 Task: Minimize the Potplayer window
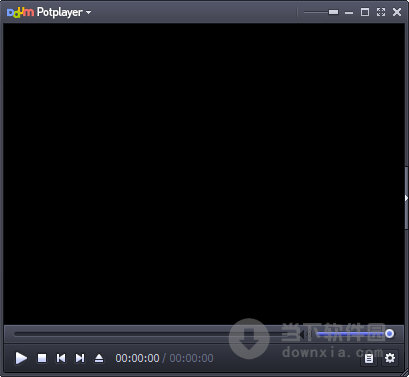(x=349, y=13)
